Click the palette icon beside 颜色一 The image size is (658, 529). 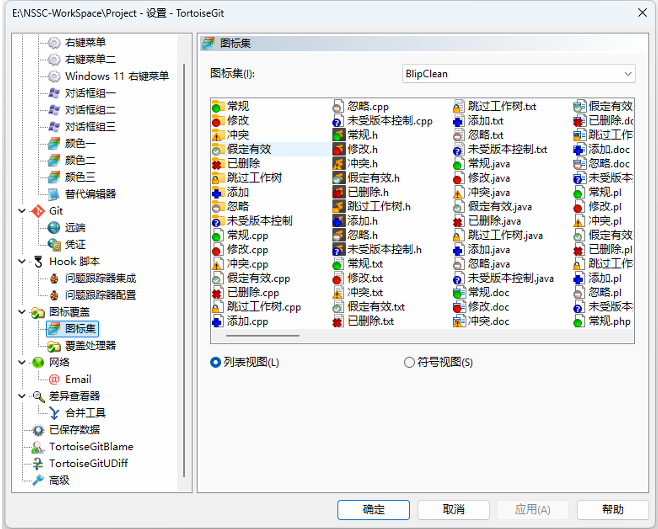54,143
